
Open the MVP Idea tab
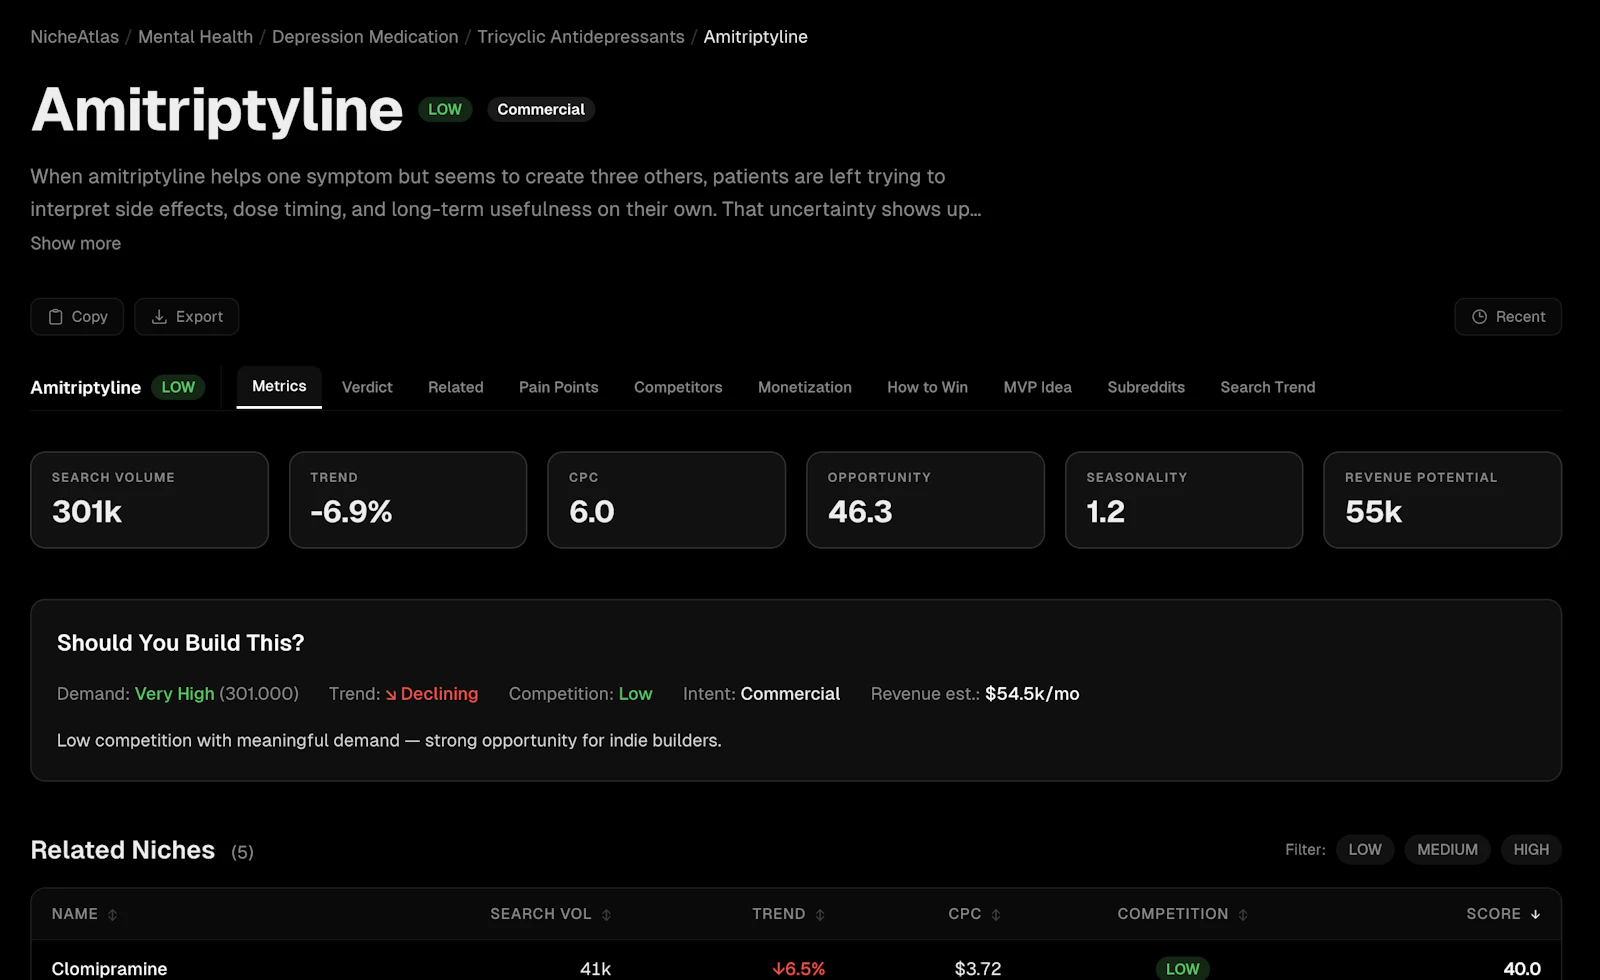[x=1037, y=387]
